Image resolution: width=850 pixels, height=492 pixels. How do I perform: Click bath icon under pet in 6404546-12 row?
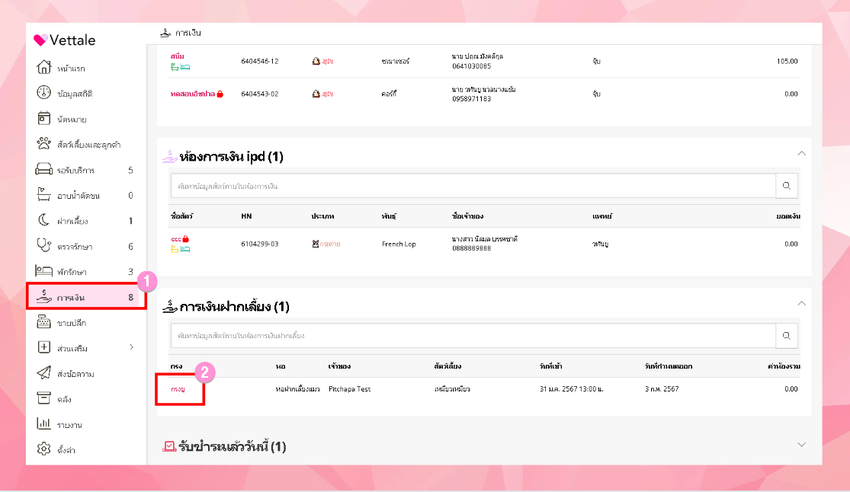175,67
